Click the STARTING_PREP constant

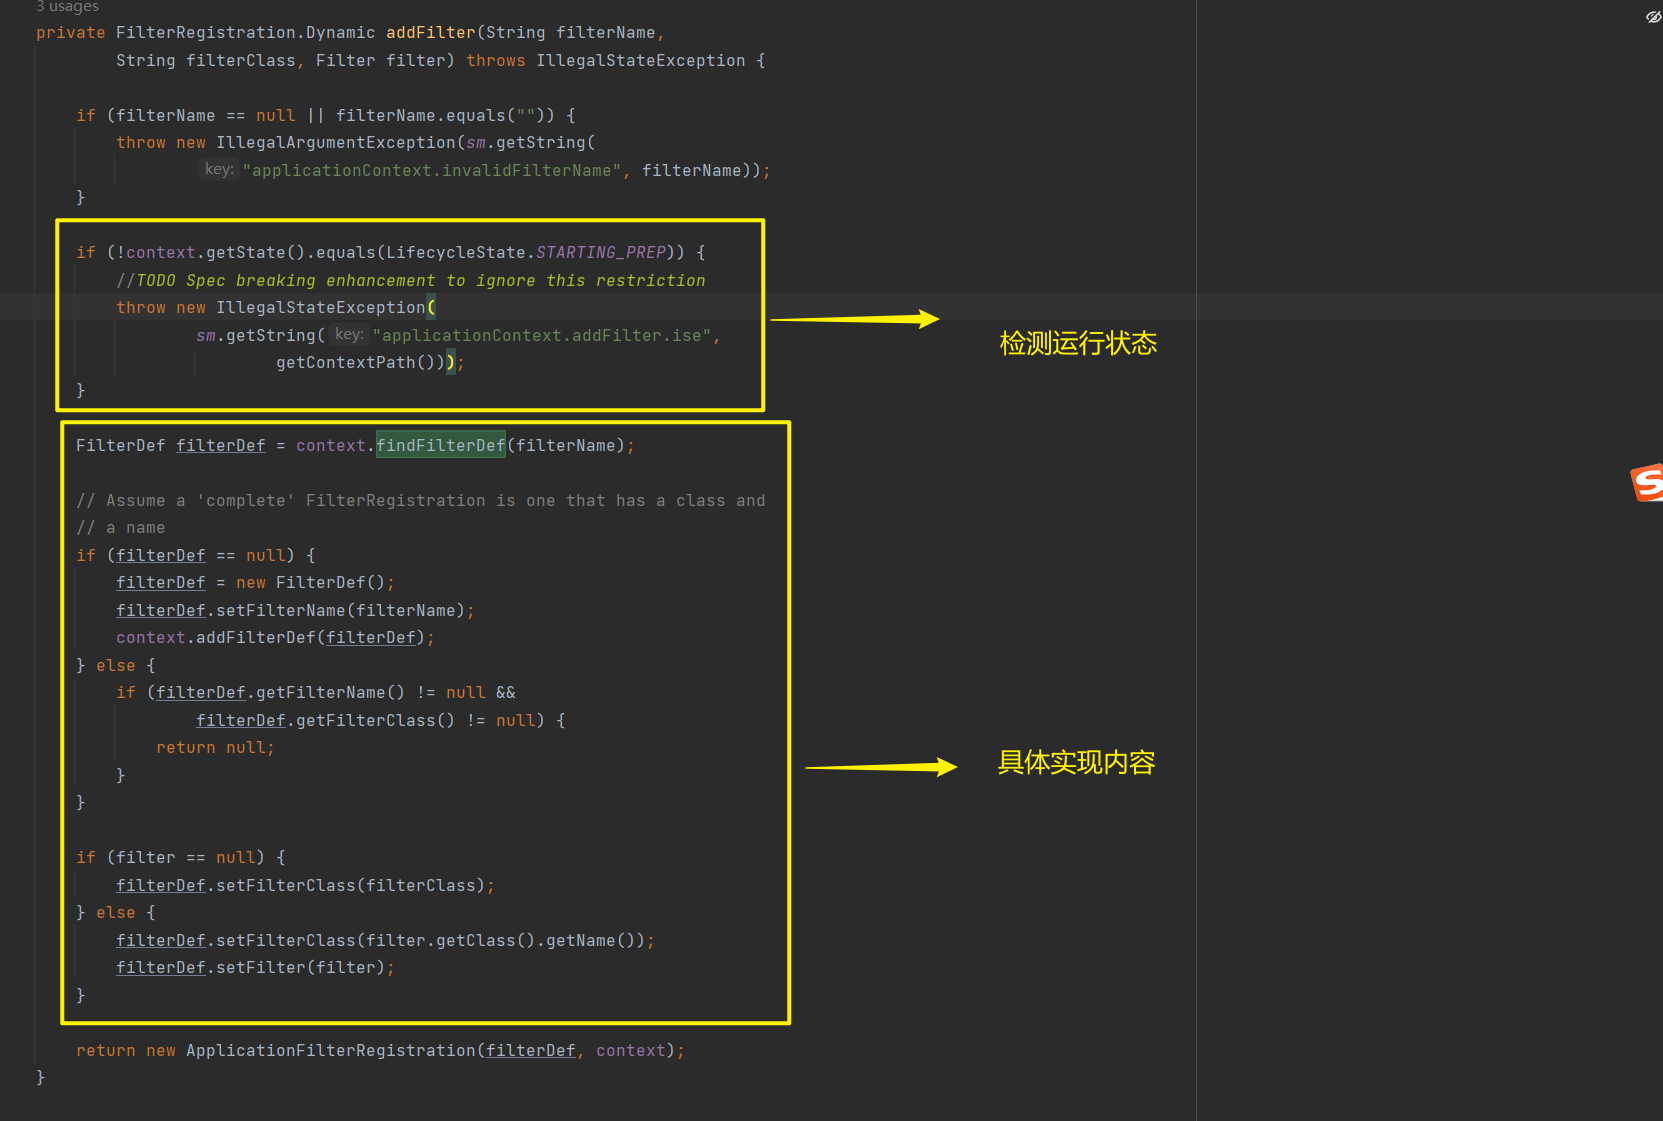pyautogui.click(x=600, y=253)
